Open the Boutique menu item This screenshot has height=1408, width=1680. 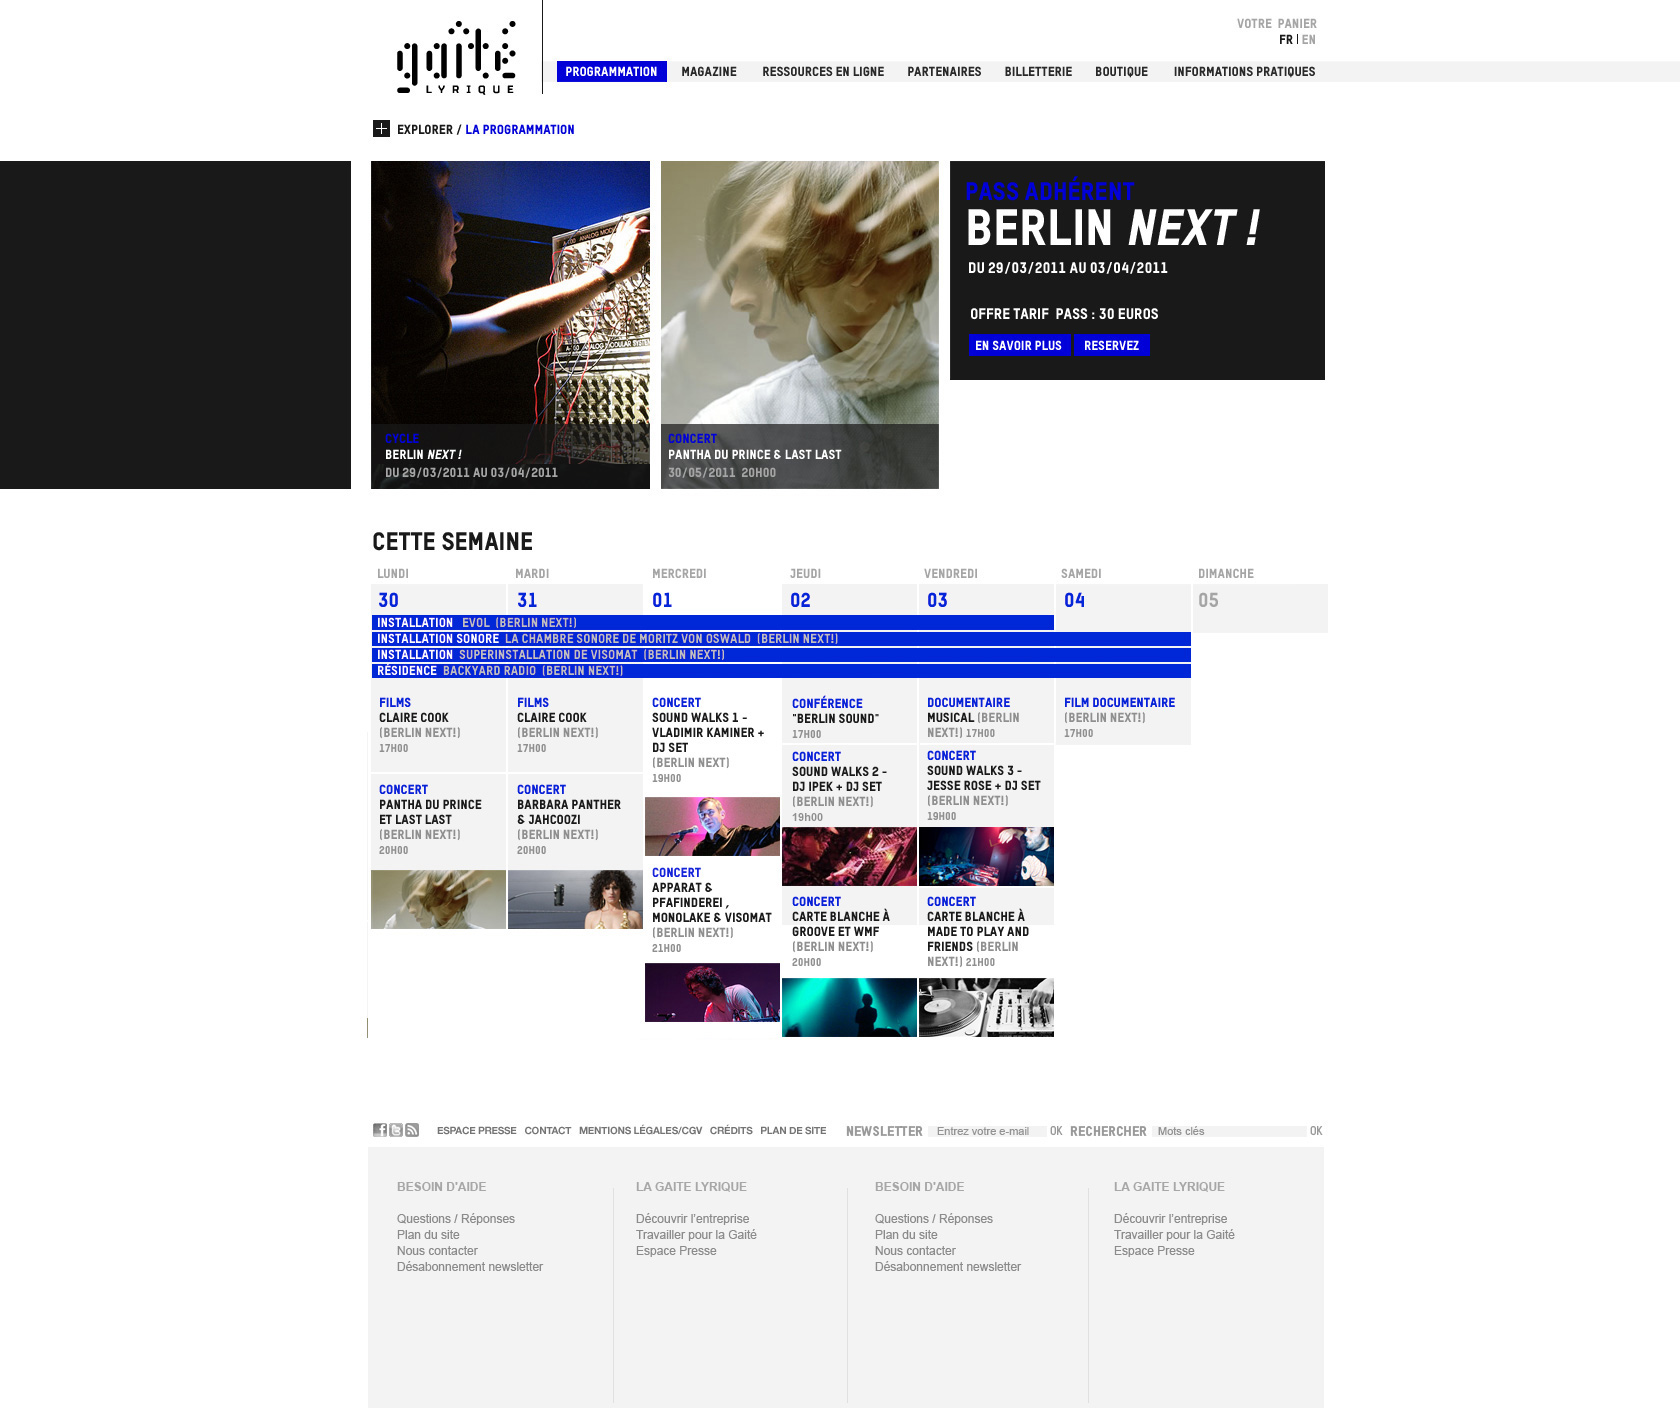tap(1121, 72)
